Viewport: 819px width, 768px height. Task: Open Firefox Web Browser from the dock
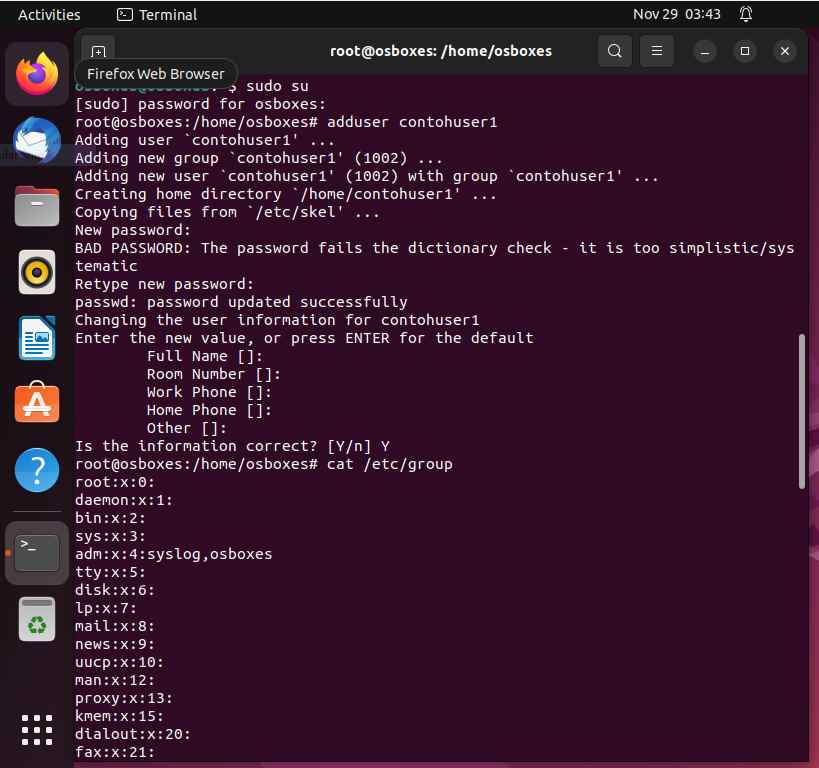(x=37, y=74)
